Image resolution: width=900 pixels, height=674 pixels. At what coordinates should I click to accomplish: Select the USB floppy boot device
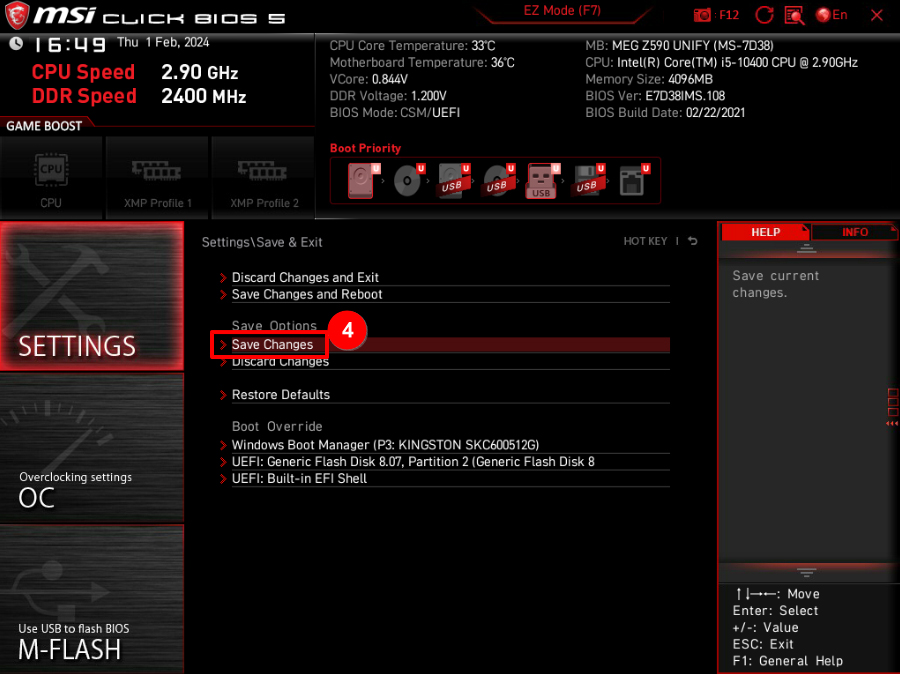(588, 181)
